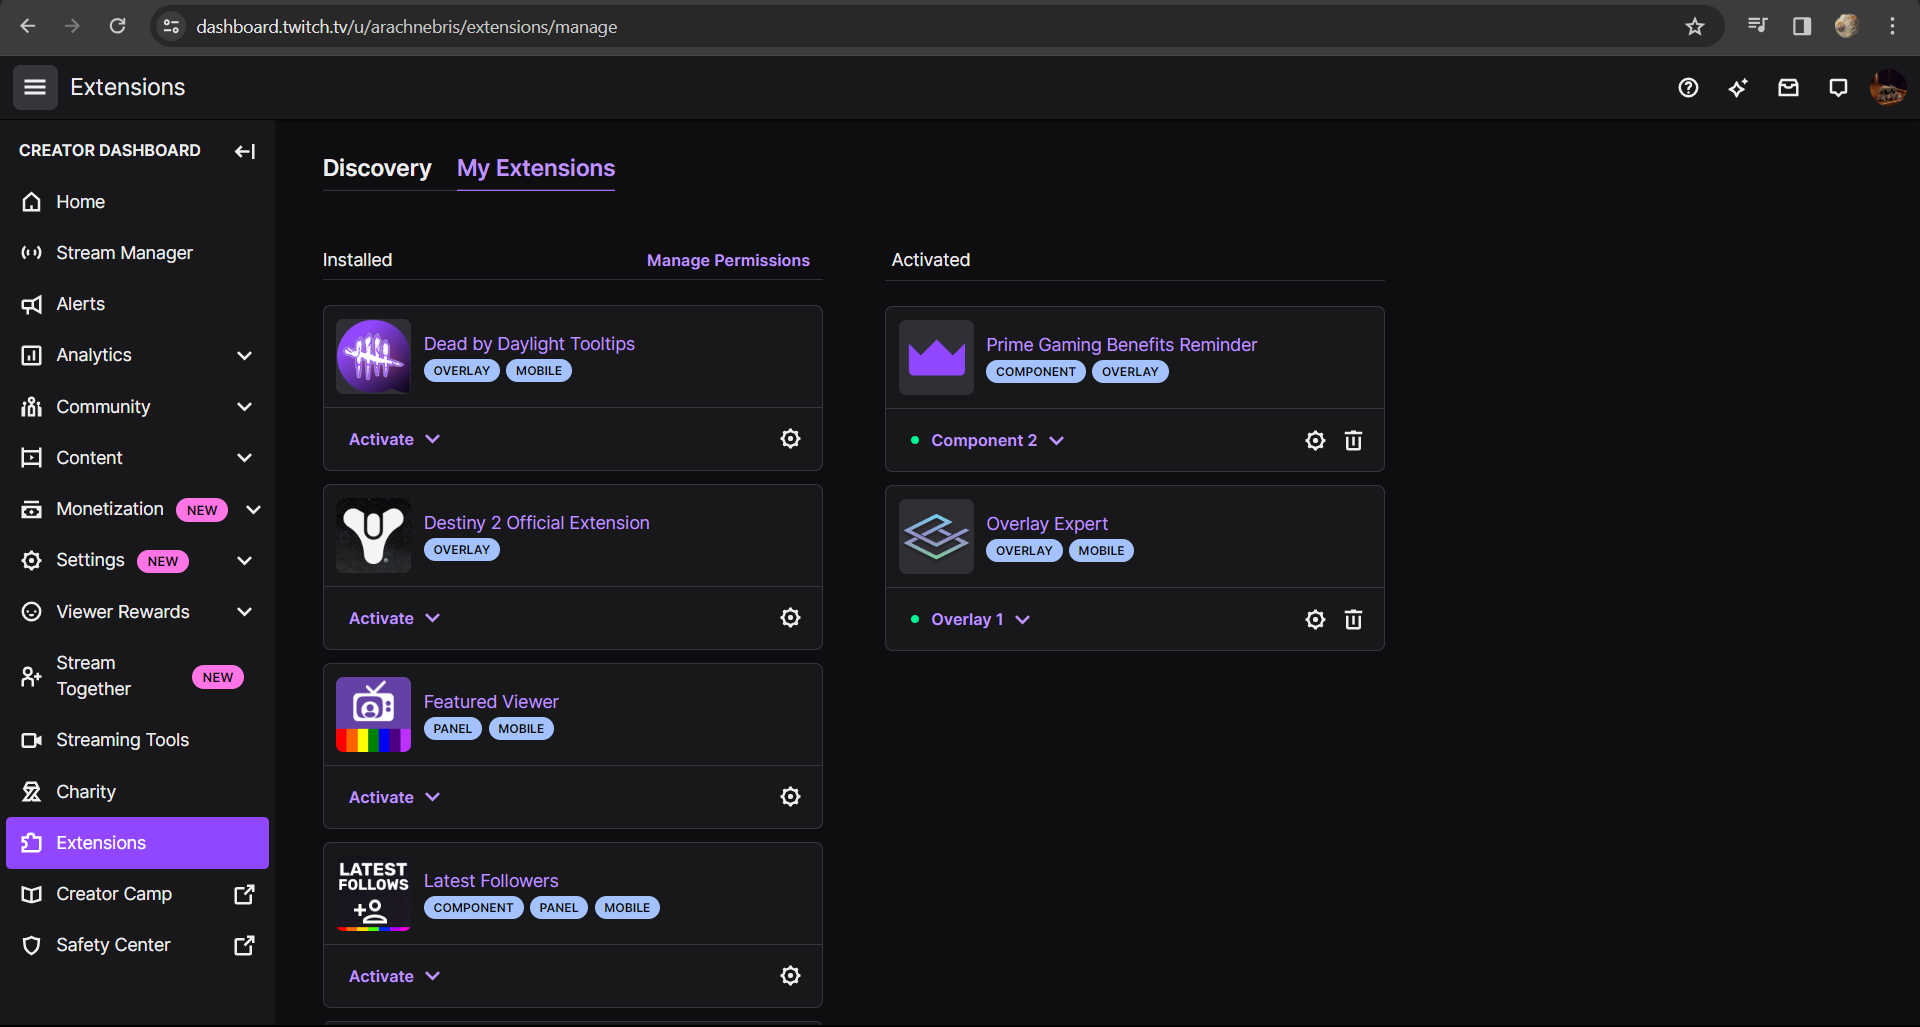The width and height of the screenshot is (1920, 1027).
Task: Open the browser media controls icon
Action: click(1757, 26)
